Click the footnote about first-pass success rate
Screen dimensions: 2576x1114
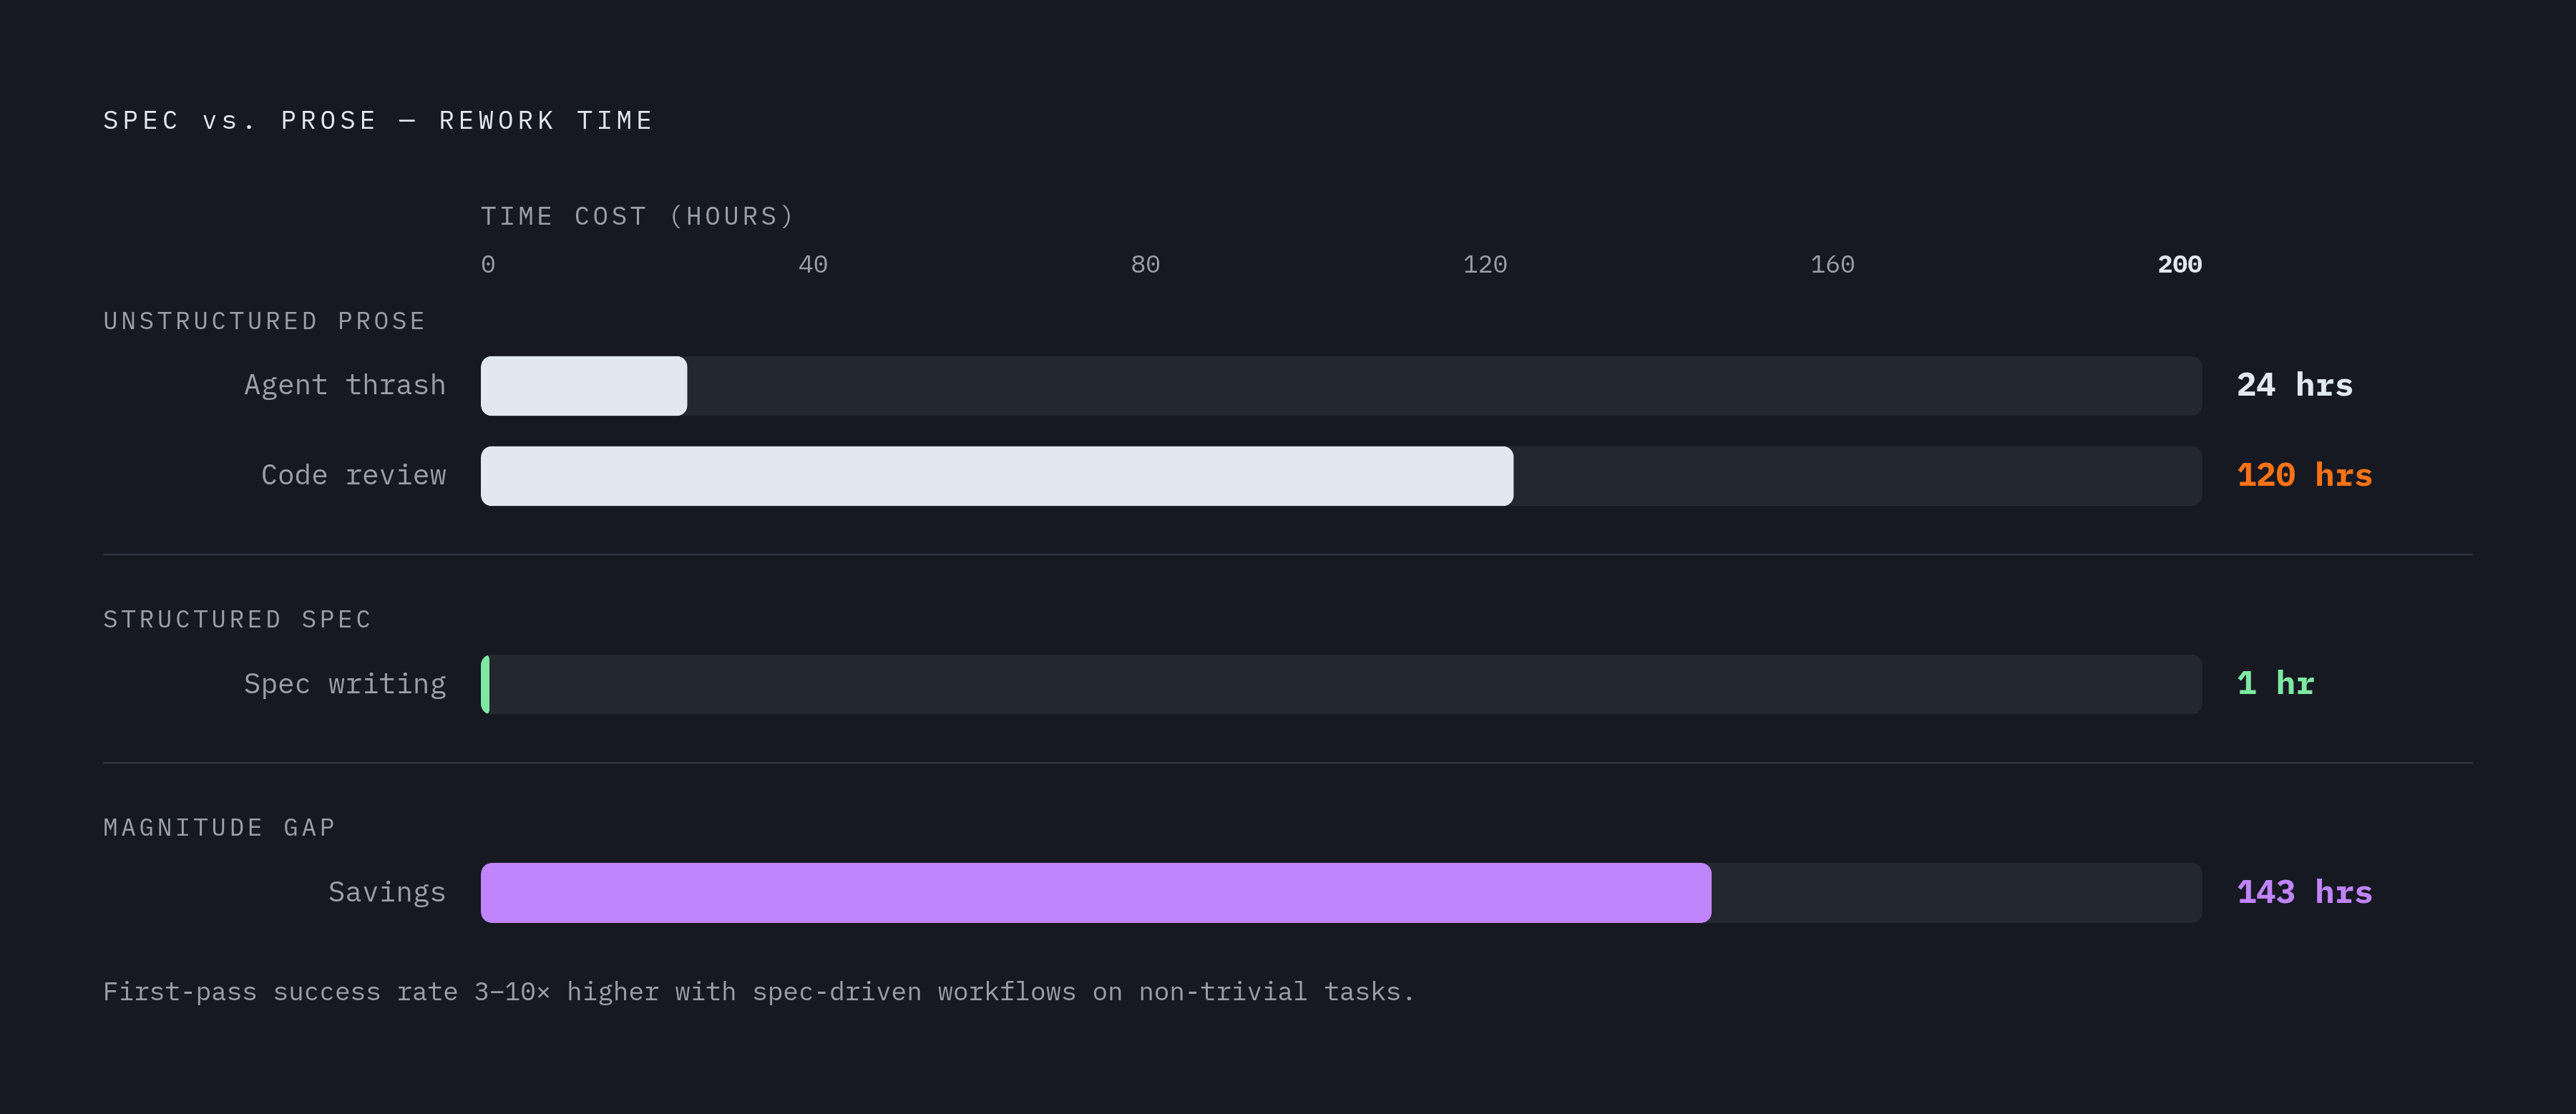[759, 992]
